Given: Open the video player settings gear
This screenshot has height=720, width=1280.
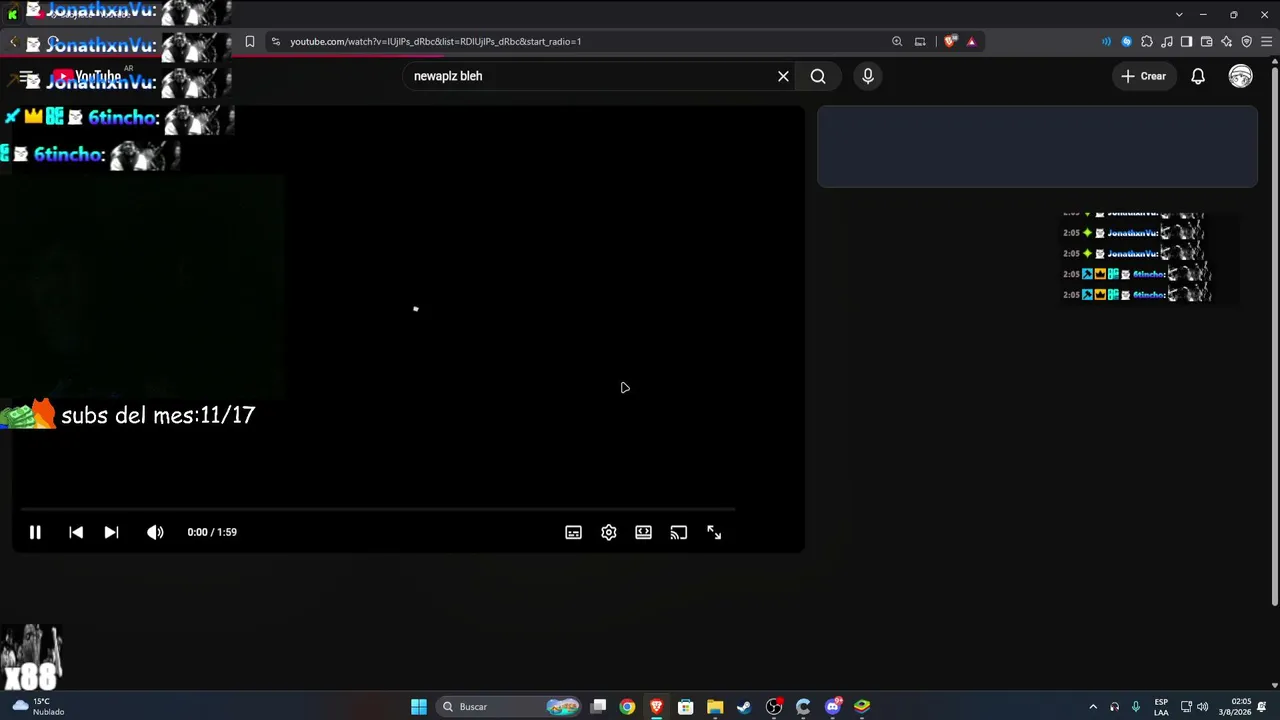Looking at the screenshot, I should point(608,533).
